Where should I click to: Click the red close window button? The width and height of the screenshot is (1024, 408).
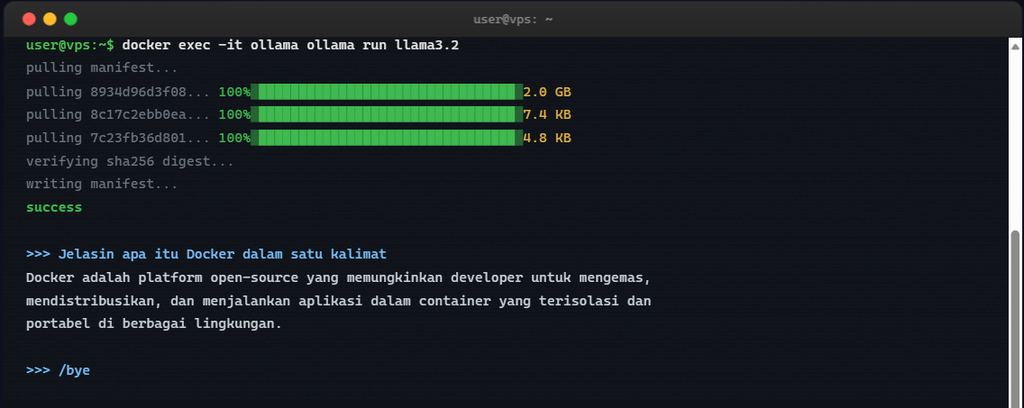(29, 19)
